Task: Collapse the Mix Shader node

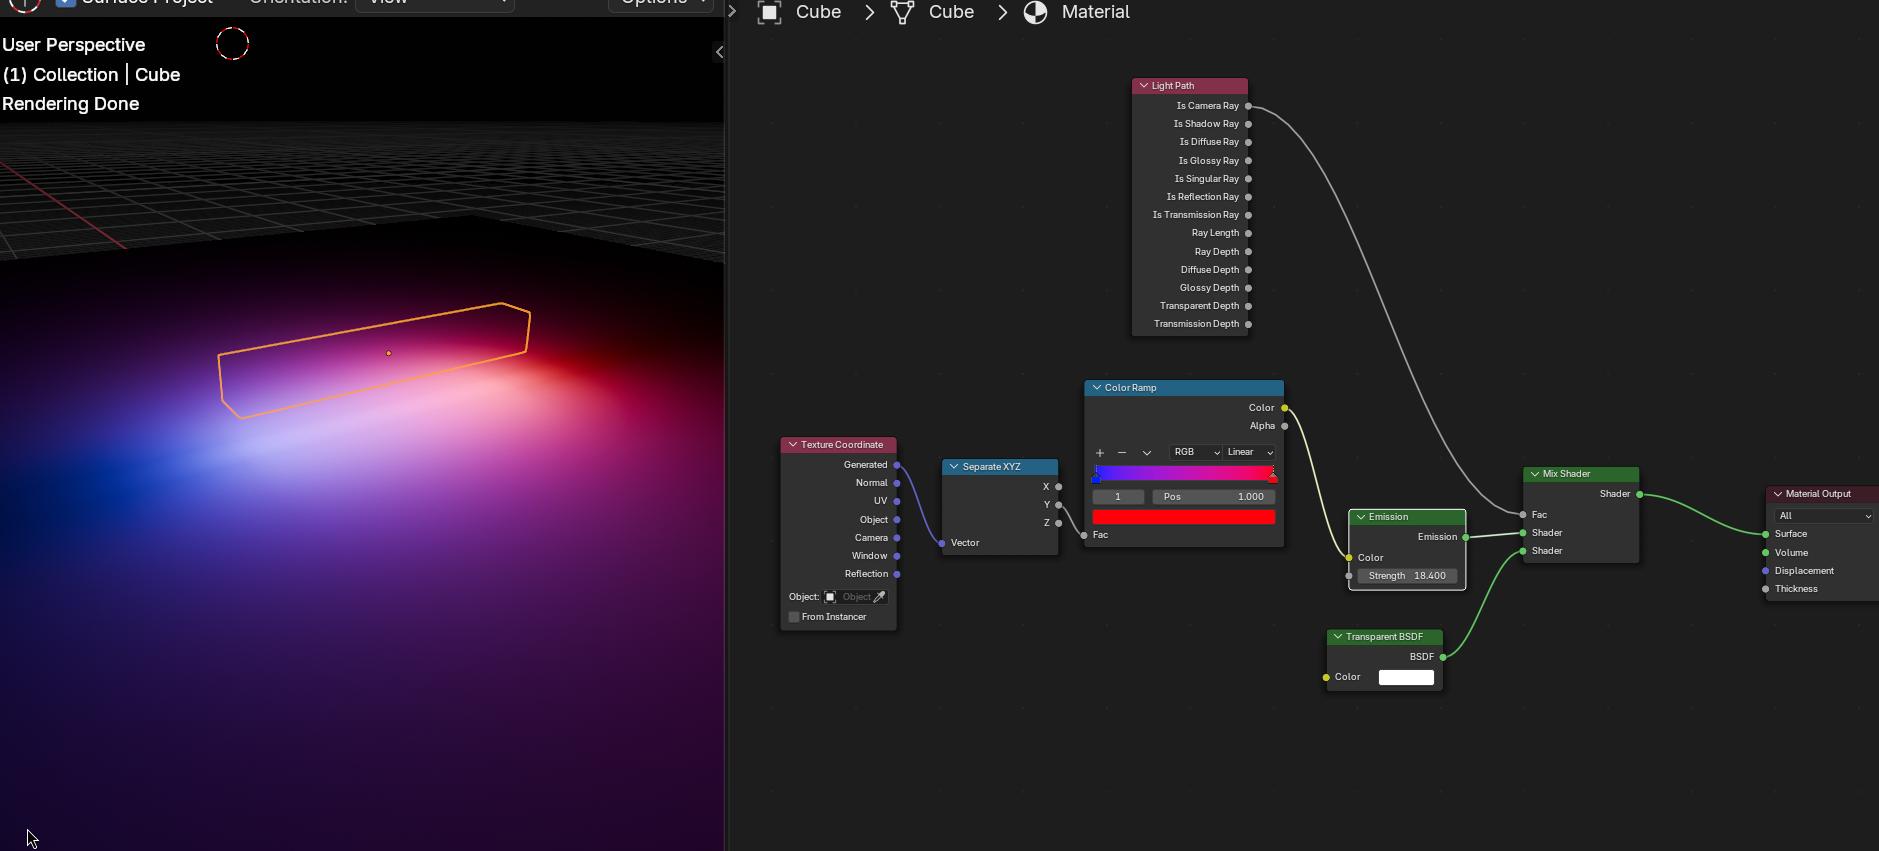Action: click(1535, 474)
